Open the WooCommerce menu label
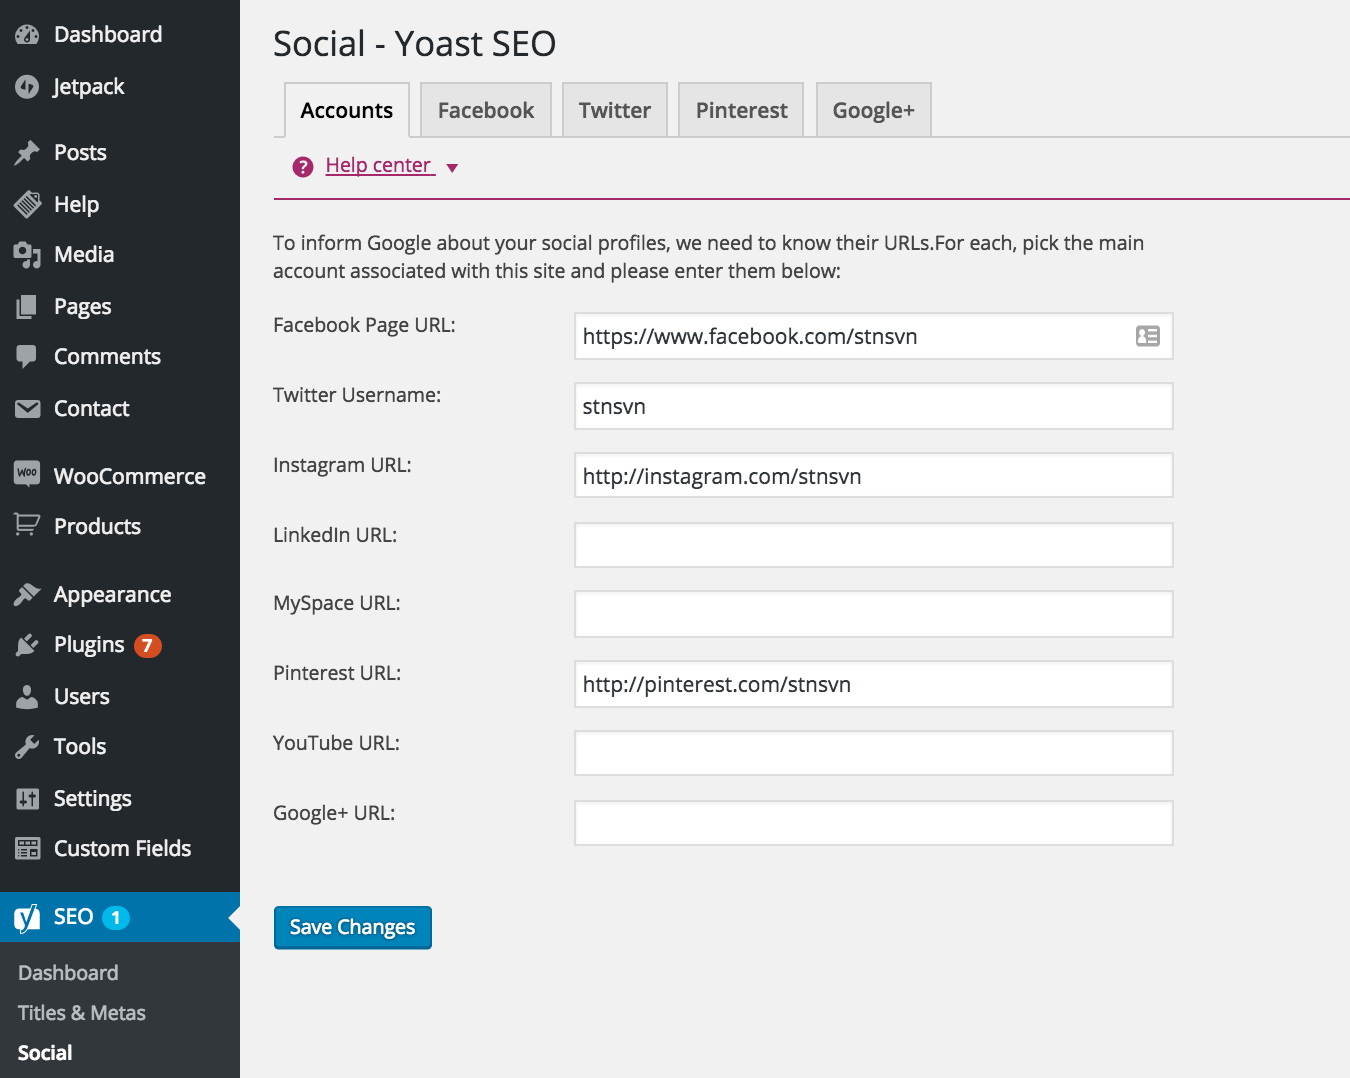This screenshot has width=1350, height=1078. [130, 477]
